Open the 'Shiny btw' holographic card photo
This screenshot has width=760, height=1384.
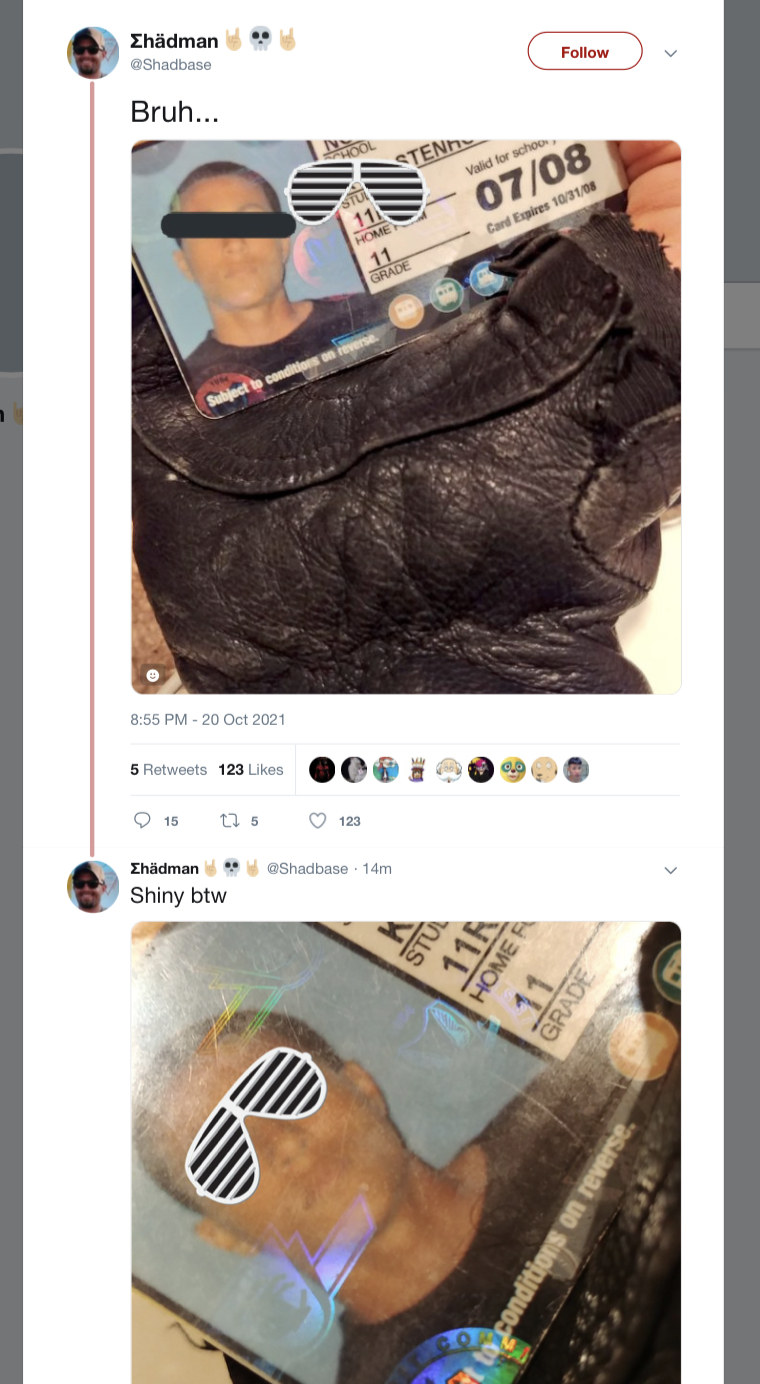click(406, 1152)
